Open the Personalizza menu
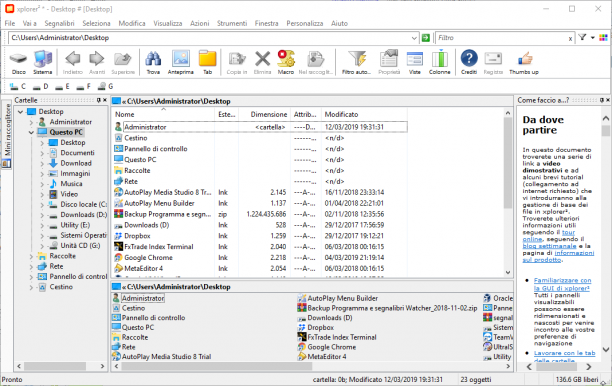Screen dimensions: 612x386 coord(304,23)
